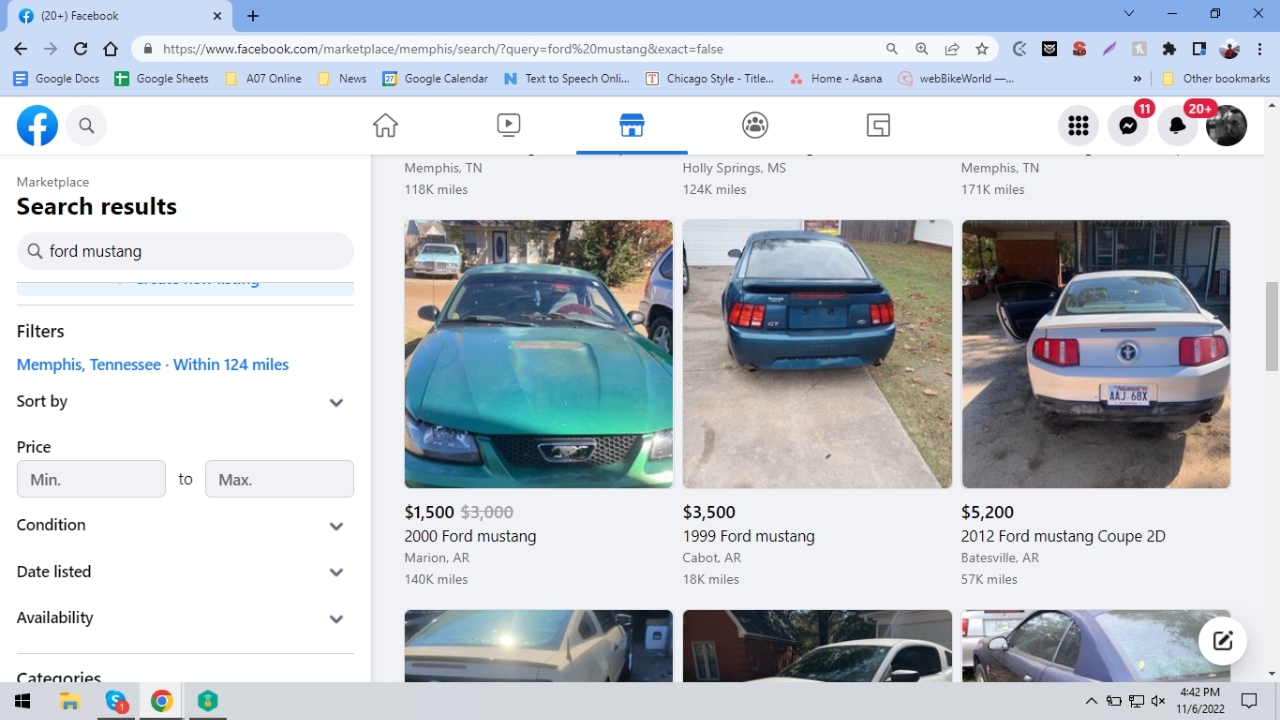Screen dimensions: 1280x720
Task: Open the Text to Speech bookmark
Action: click(567, 78)
